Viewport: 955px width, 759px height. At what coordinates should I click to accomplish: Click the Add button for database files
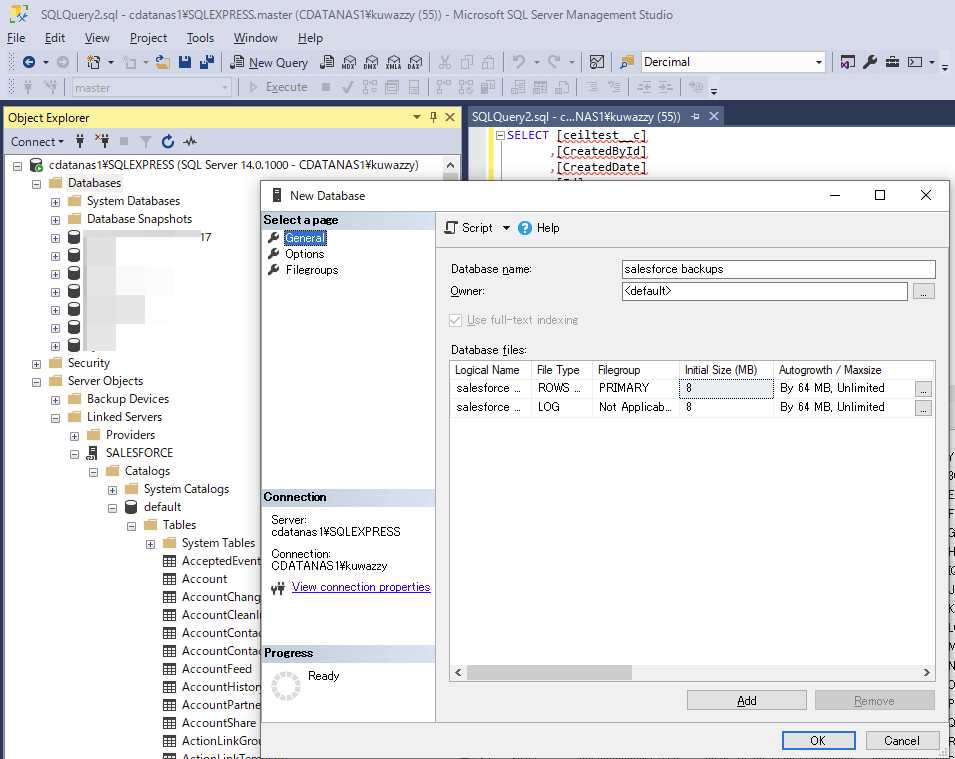[x=746, y=701]
